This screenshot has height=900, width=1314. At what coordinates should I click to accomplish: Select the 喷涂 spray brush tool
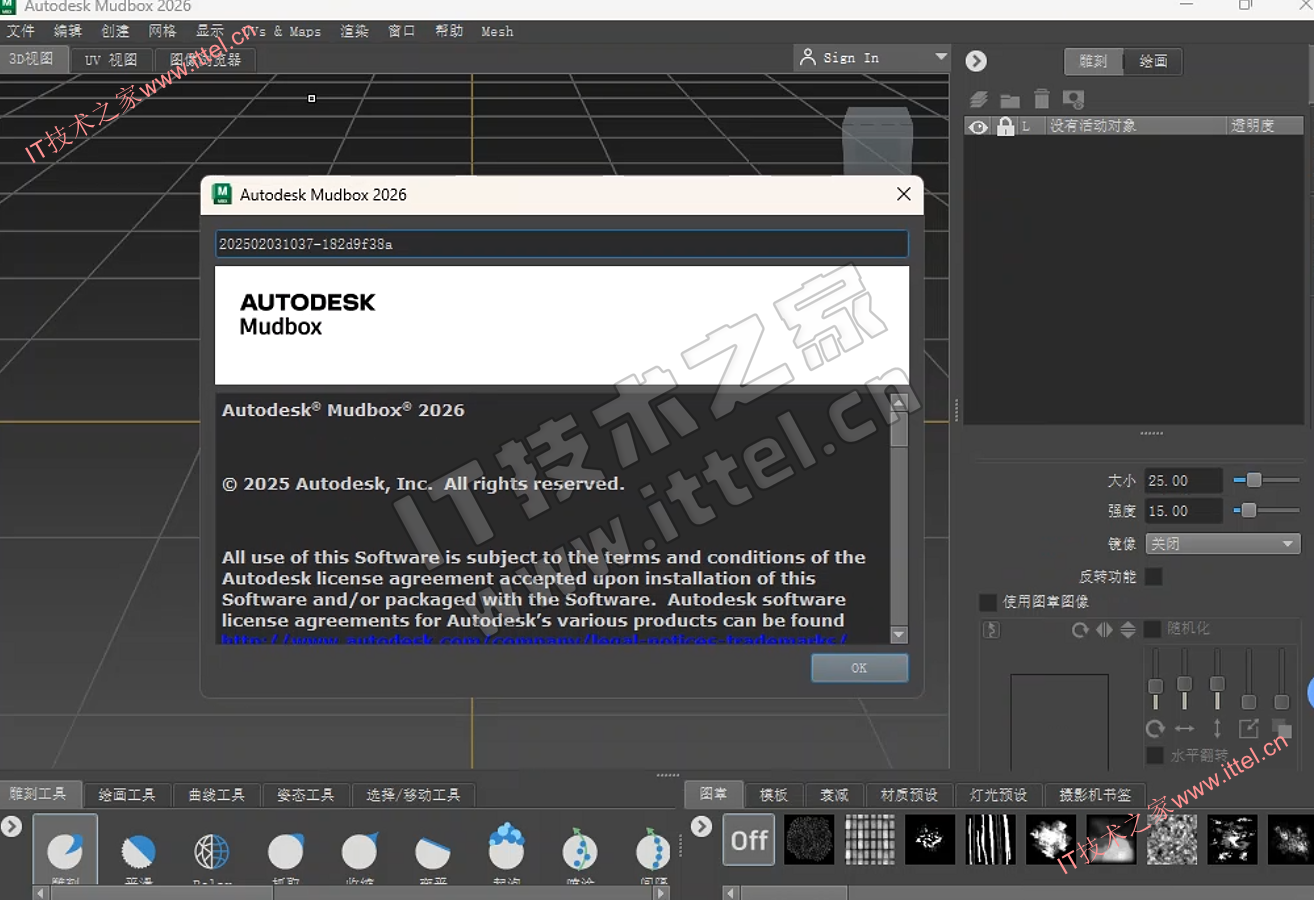point(580,849)
